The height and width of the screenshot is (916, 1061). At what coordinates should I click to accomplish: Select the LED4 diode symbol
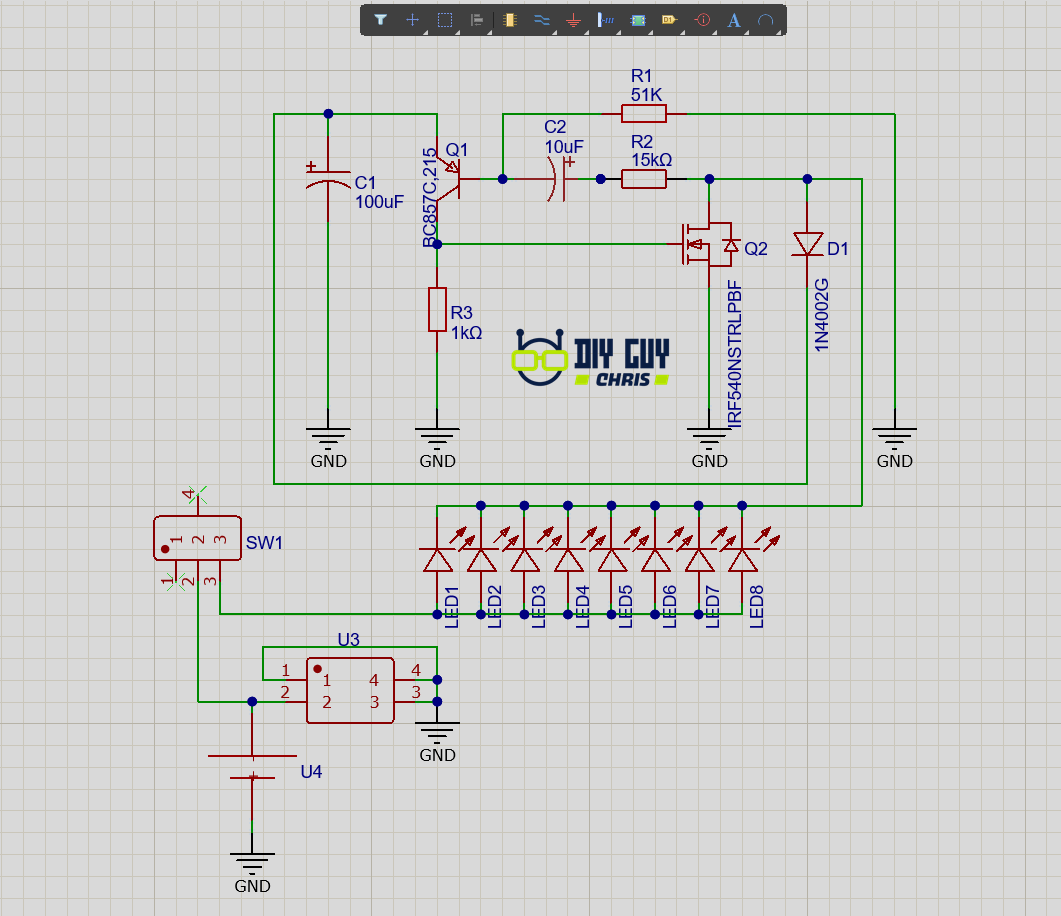pos(568,560)
